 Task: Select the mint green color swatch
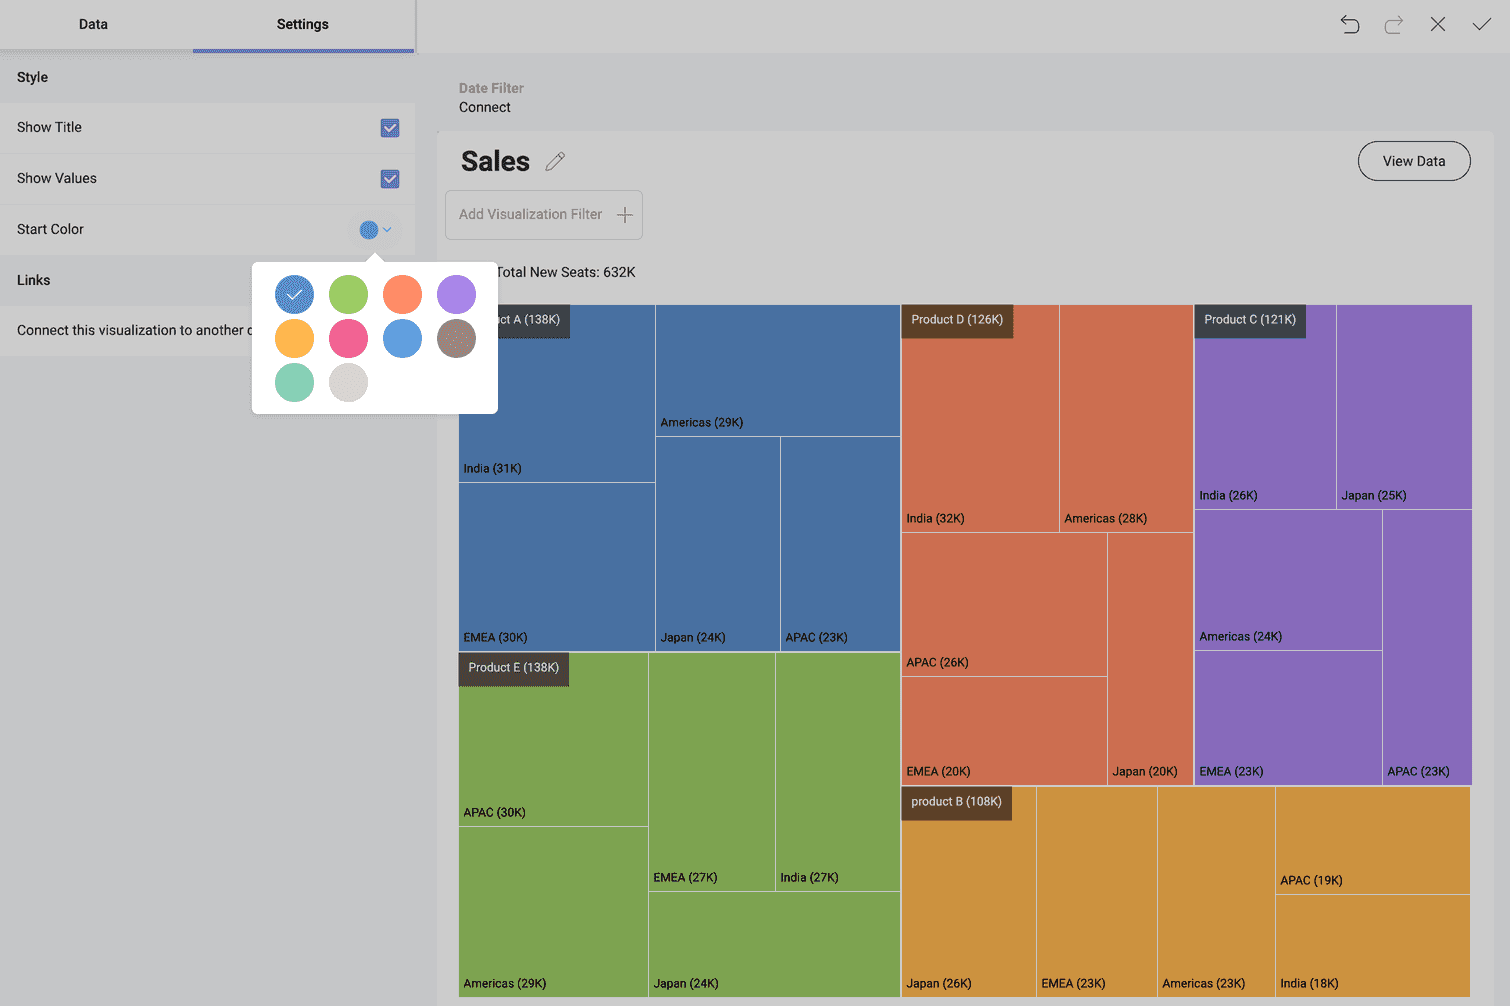click(x=294, y=383)
